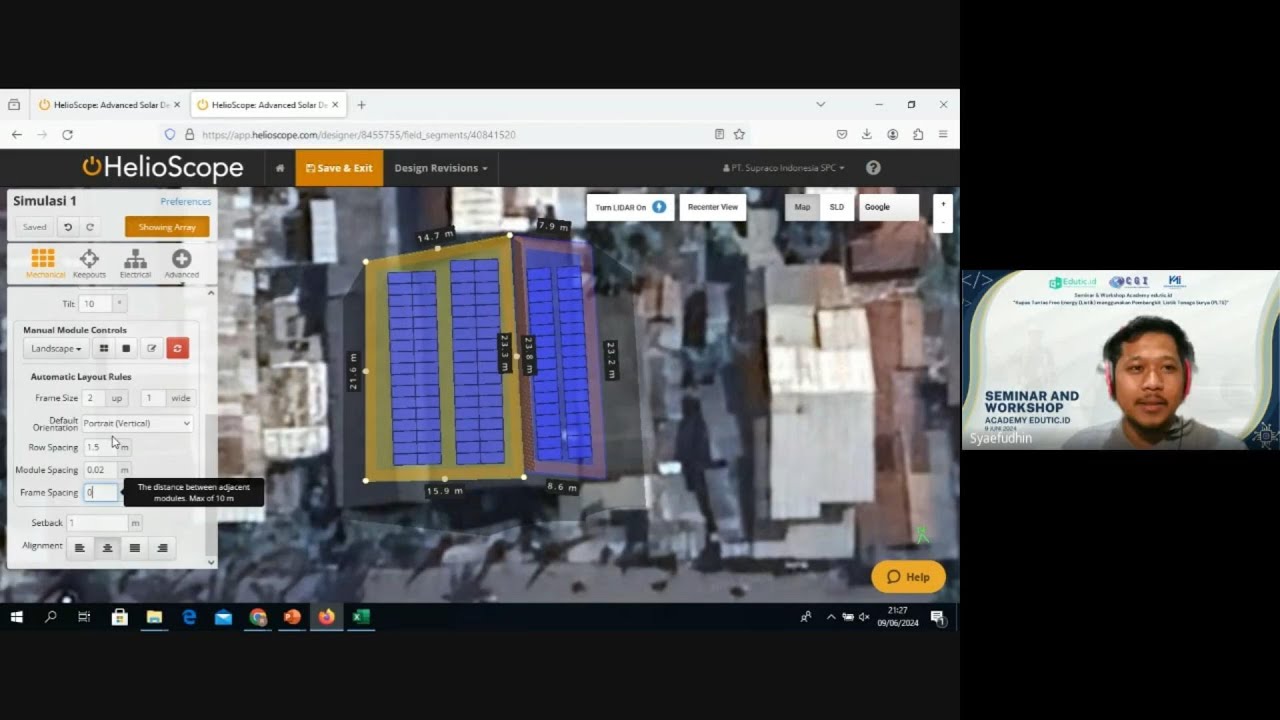1280x720 pixels.
Task: Bookmark this page with star icon
Action: [739, 134]
